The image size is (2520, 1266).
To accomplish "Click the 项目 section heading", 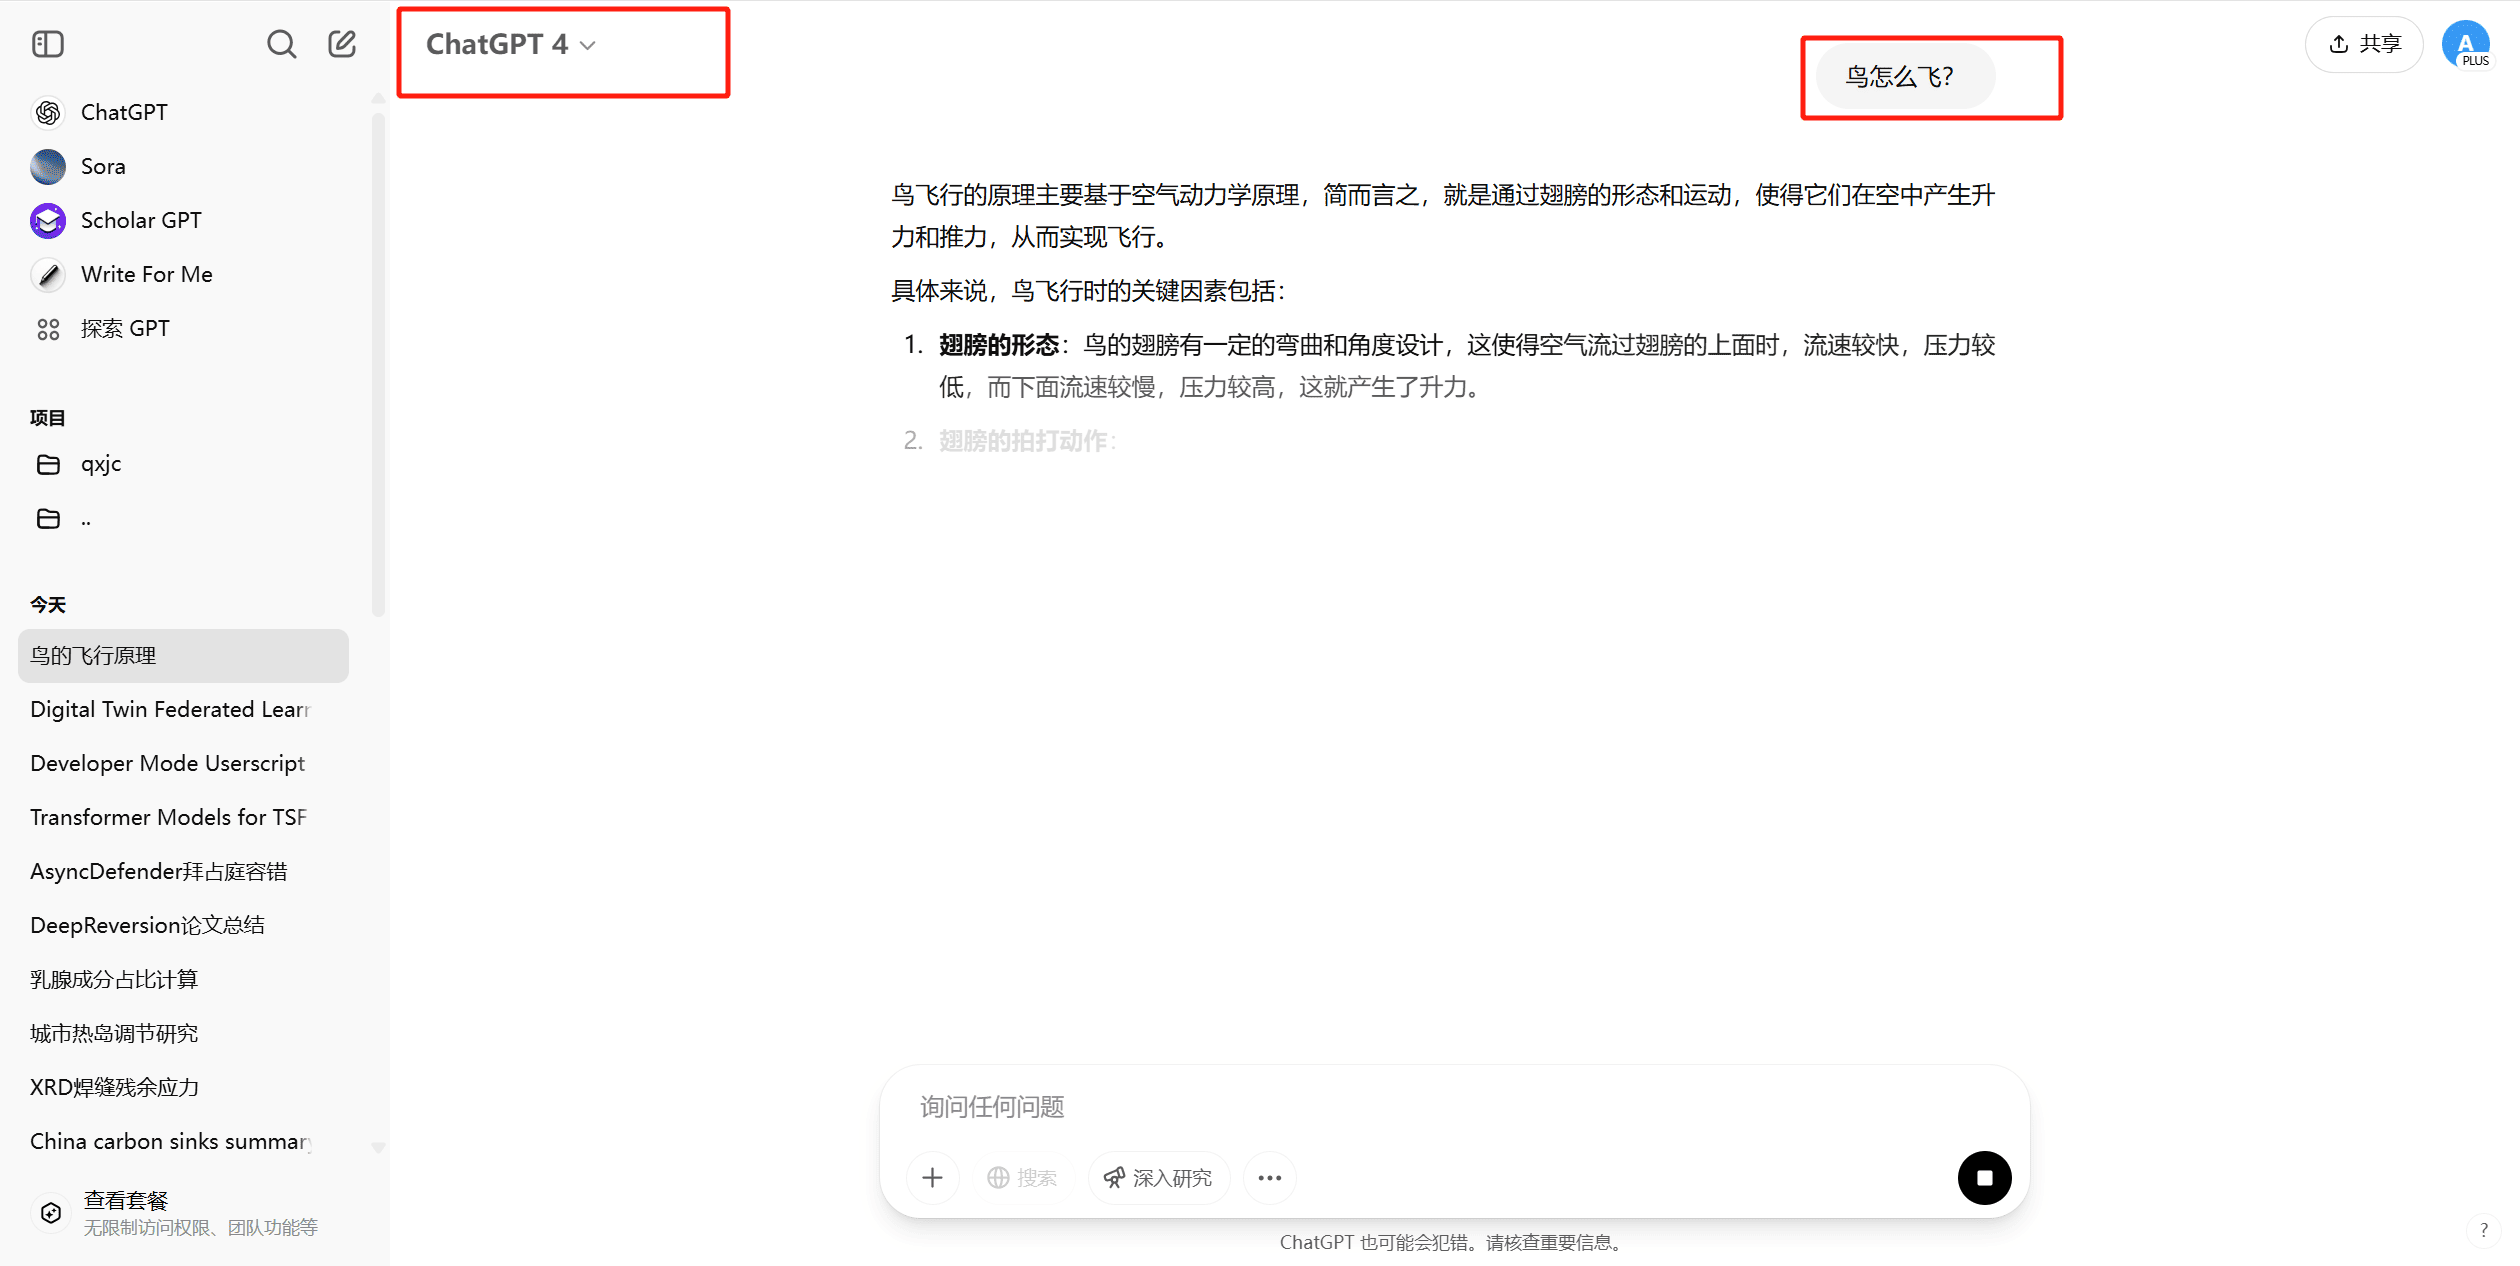I will pos(47,418).
